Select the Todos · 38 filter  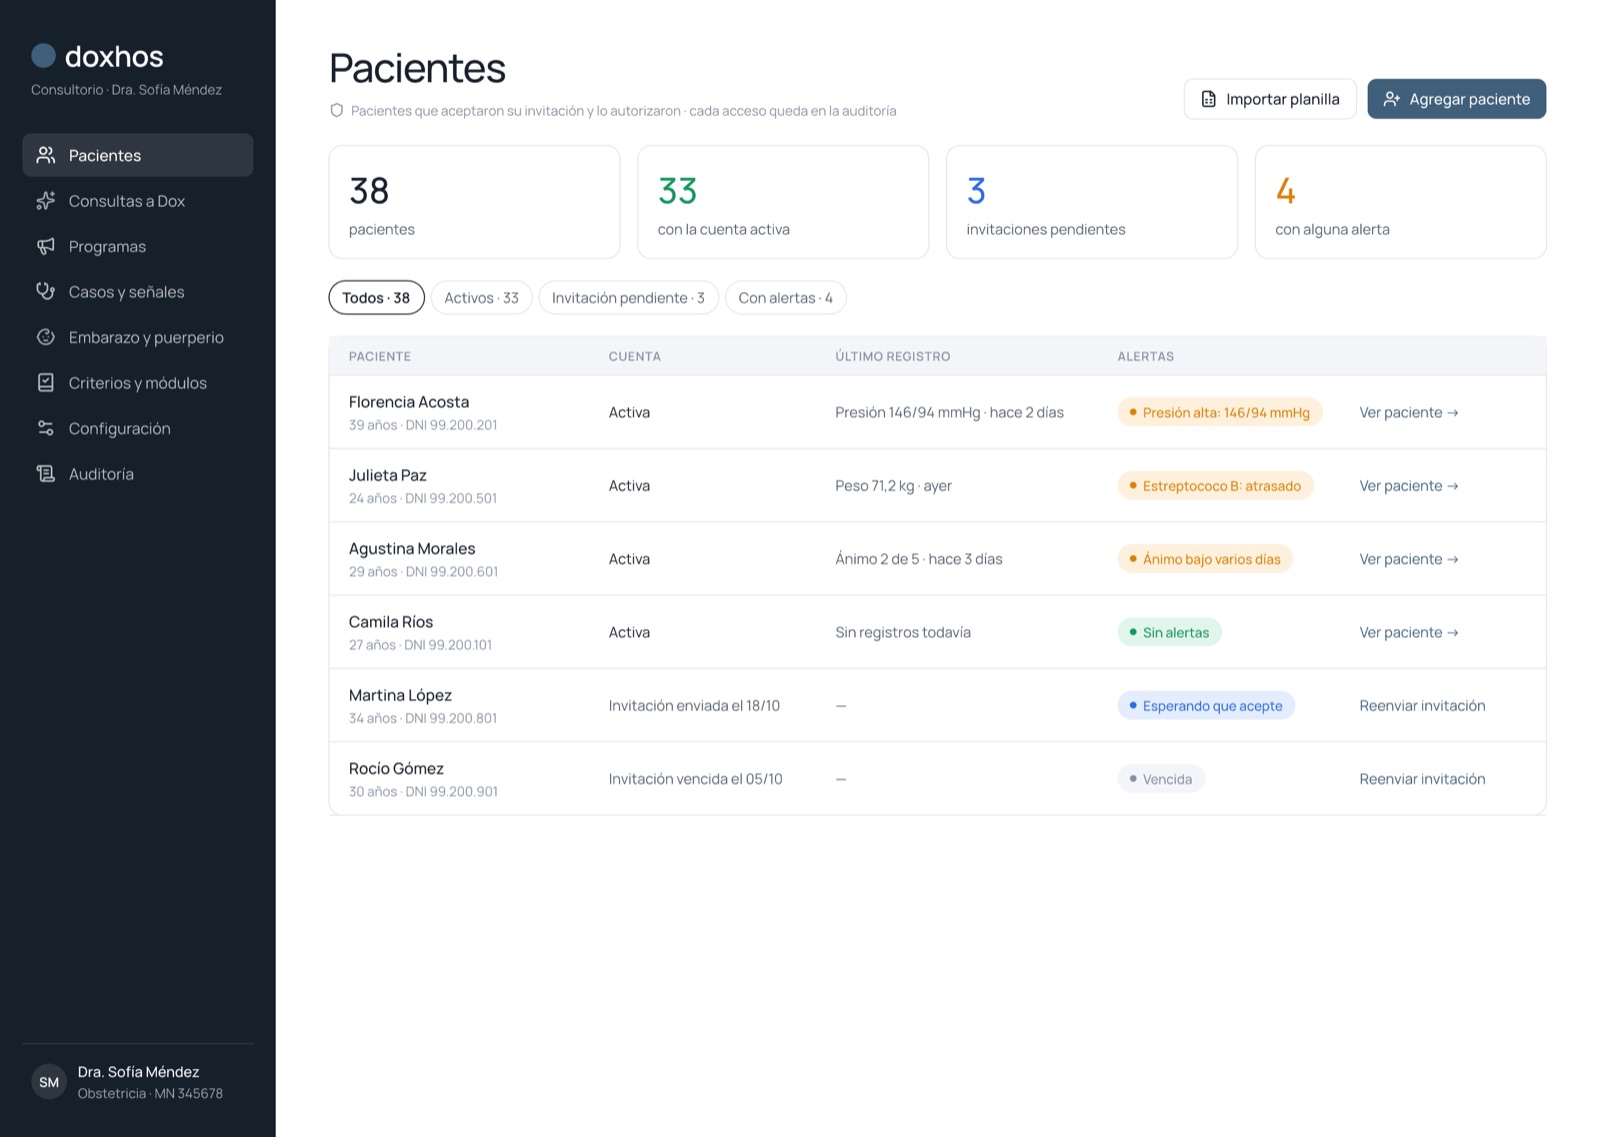point(377,298)
